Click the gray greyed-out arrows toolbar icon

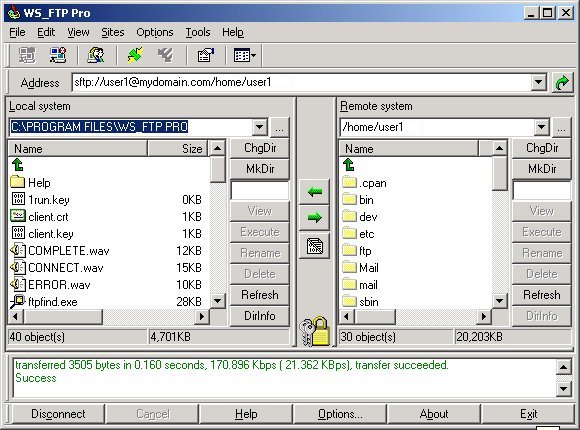click(x=165, y=56)
